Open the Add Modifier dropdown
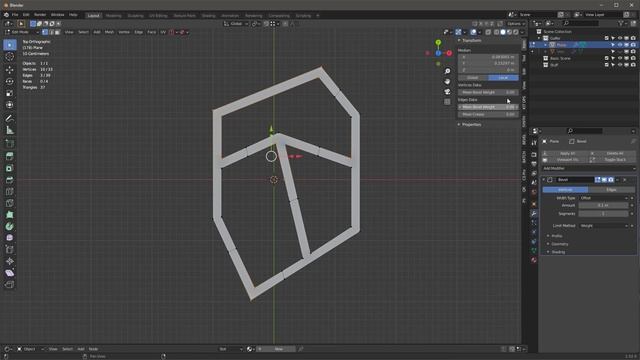This screenshot has height=360, width=640. coord(589,168)
